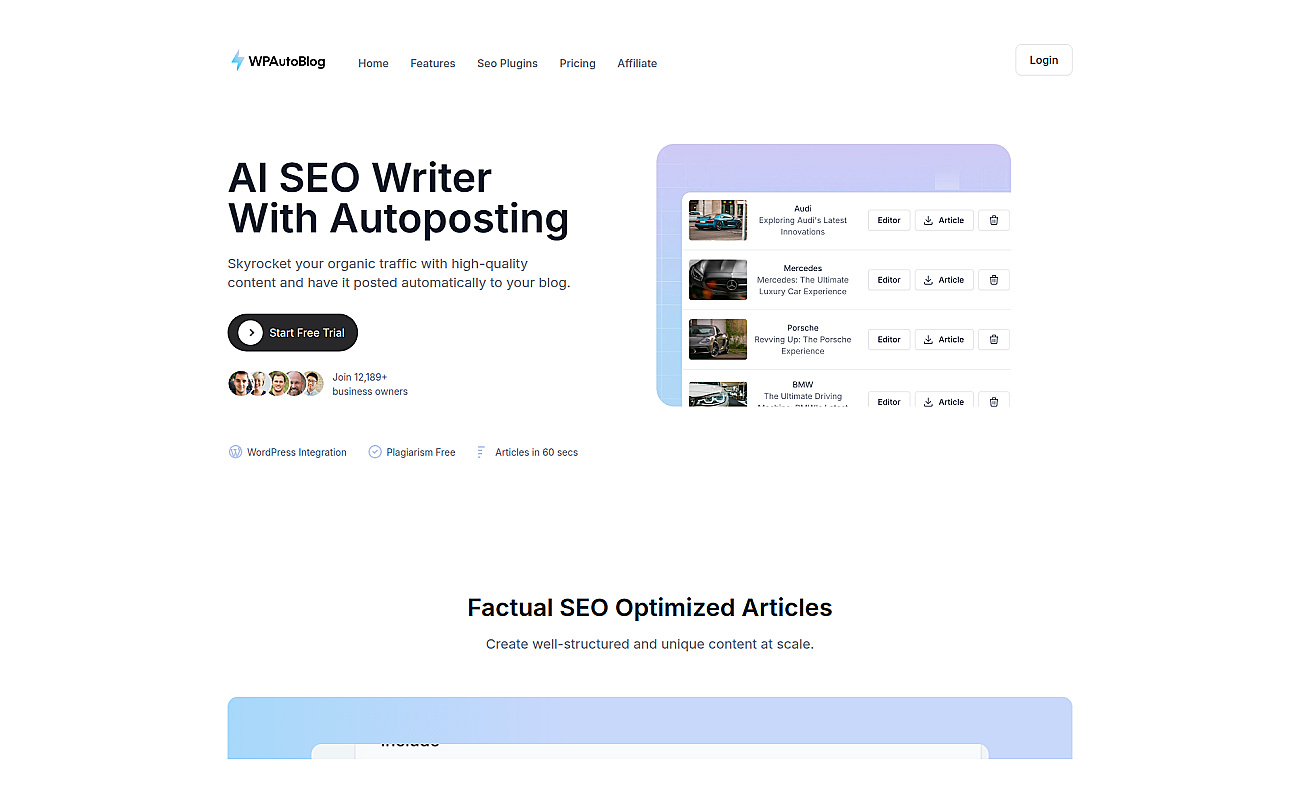Image resolution: width=1300 pixels, height=788 pixels.
Task: Click the Plagiarism Free checkmark icon
Action: pos(375,452)
